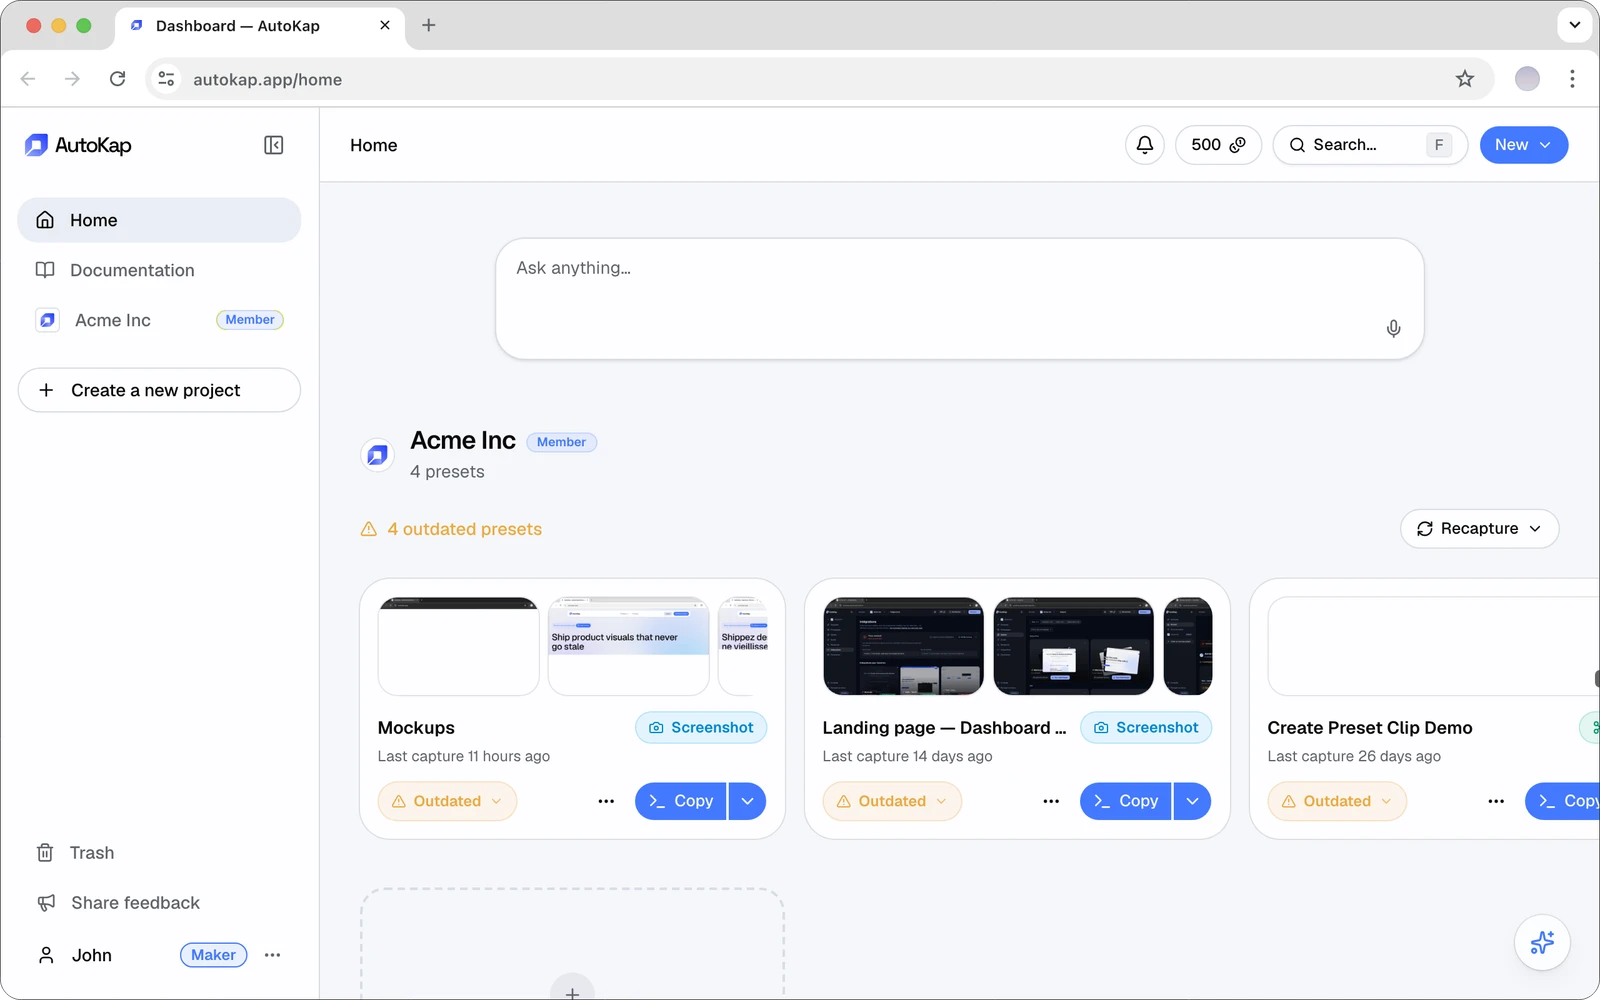Bookmark this page with star icon
This screenshot has height=1000, width=1600.
tap(1465, 79)
